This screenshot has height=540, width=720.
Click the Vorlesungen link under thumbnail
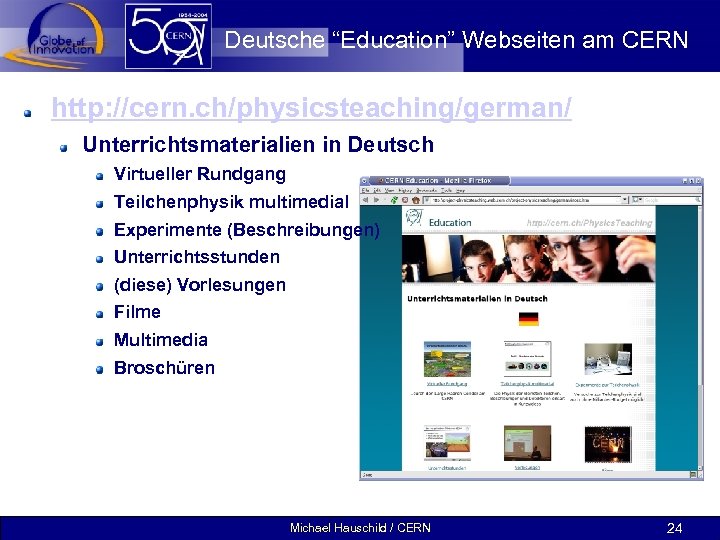coord(527,467)
